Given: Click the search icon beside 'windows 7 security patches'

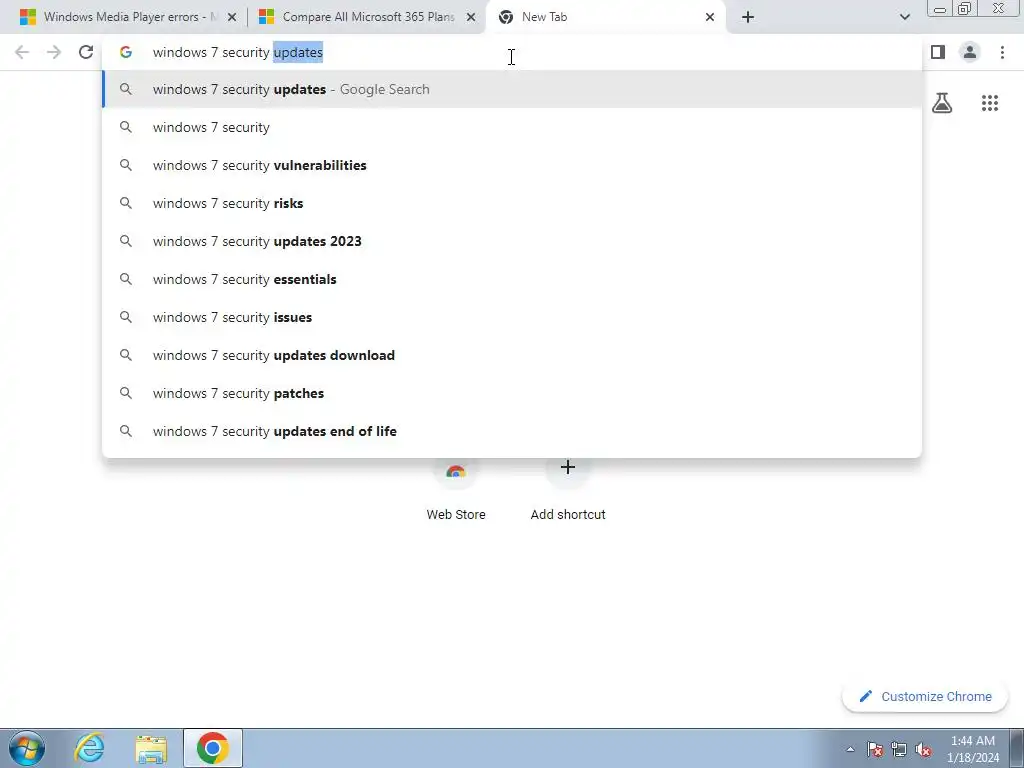Looking at the screenshot, I should click(x=125, y=393).
